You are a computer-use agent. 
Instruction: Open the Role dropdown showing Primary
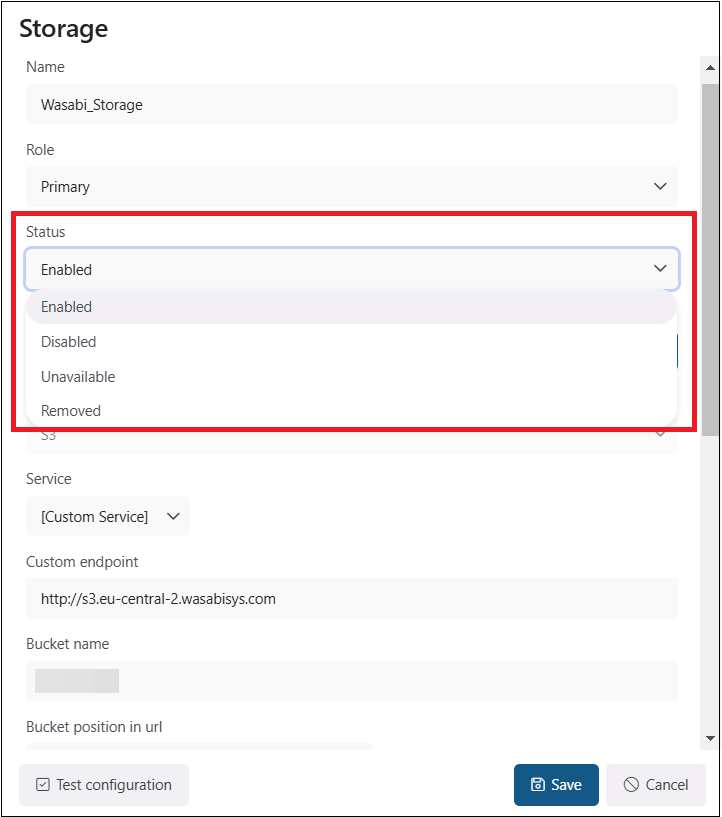pyautogui.click(x=351, y=187)
